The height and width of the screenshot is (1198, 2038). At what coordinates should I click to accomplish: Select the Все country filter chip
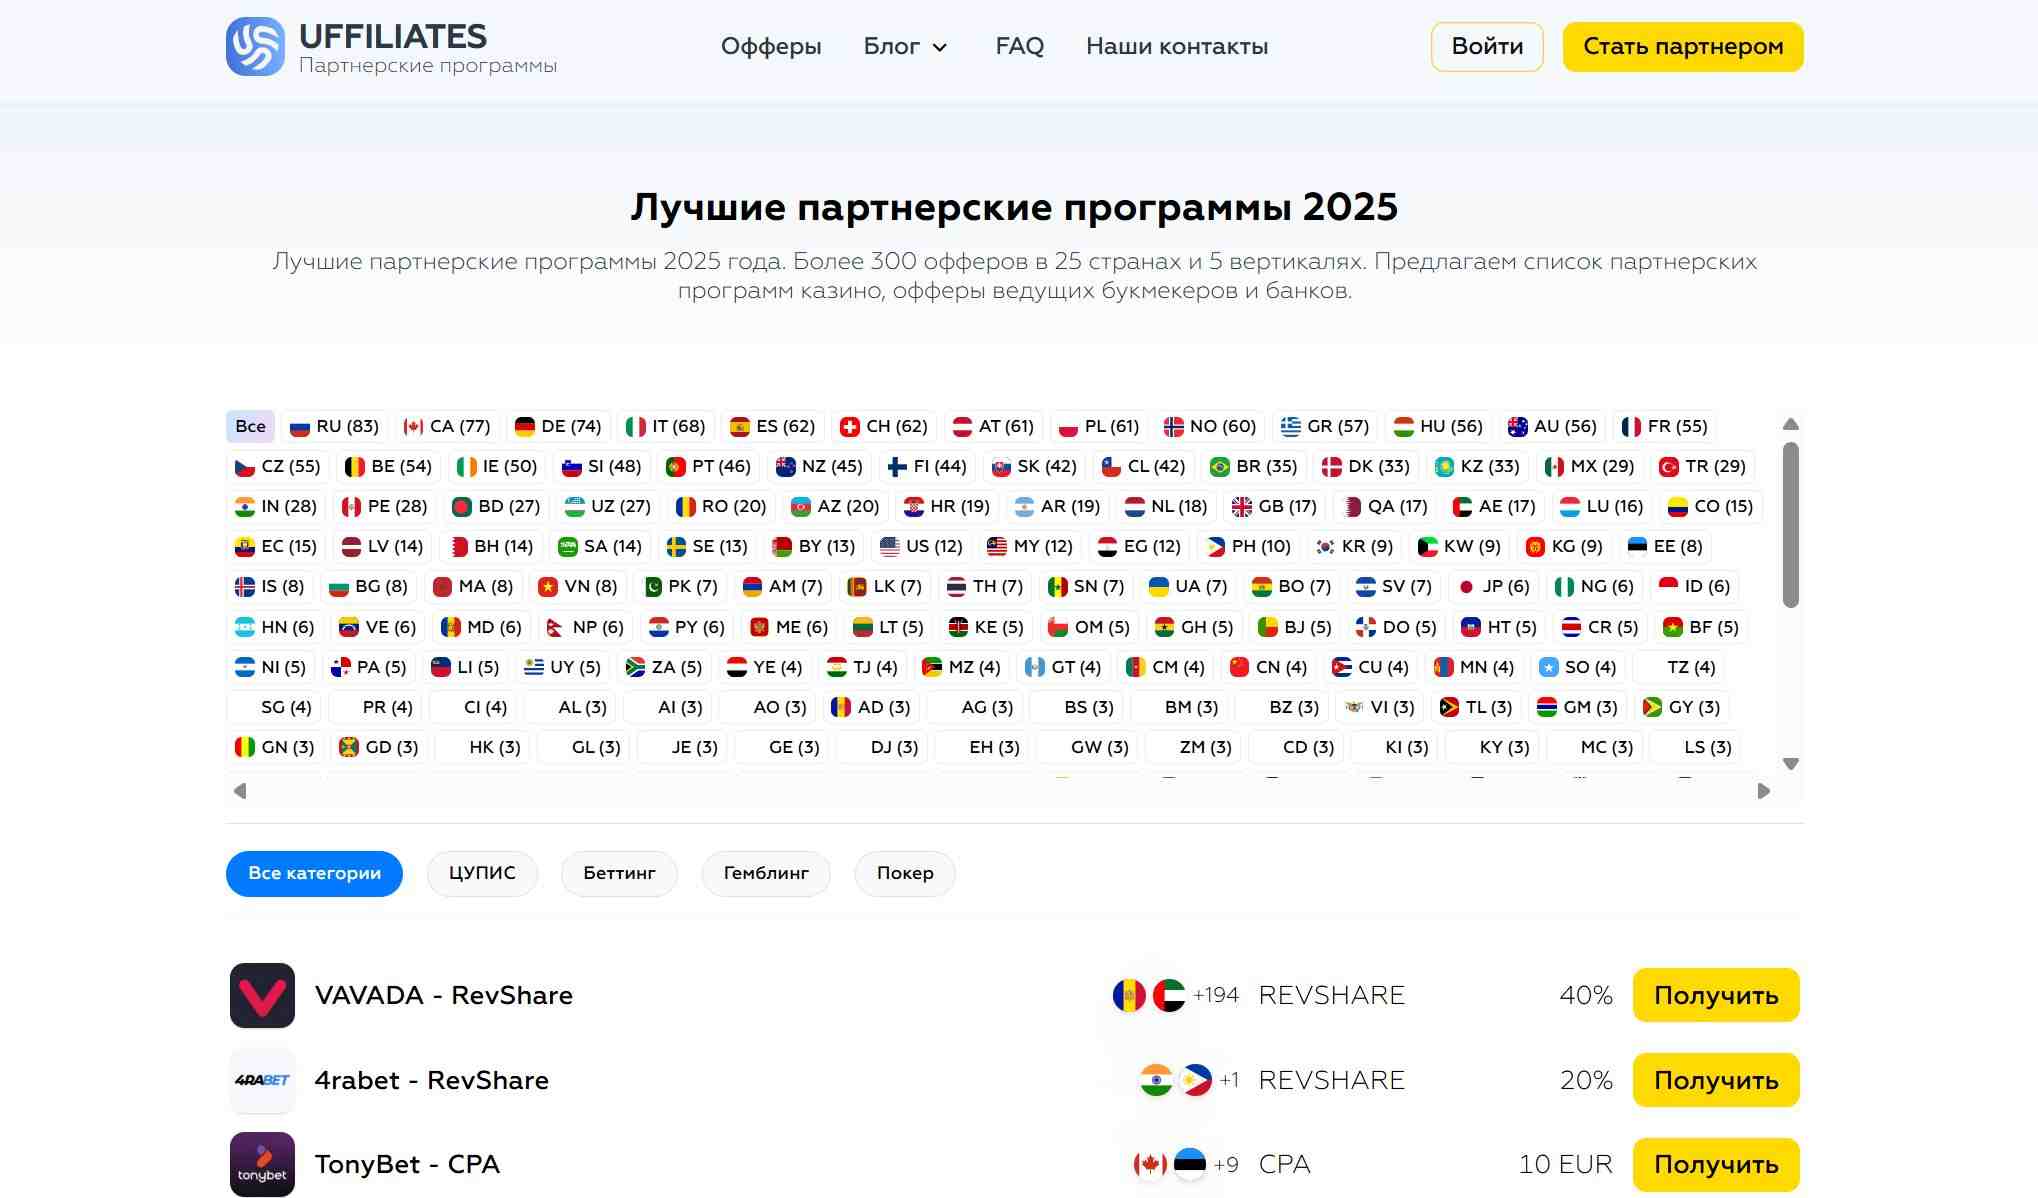250,426
